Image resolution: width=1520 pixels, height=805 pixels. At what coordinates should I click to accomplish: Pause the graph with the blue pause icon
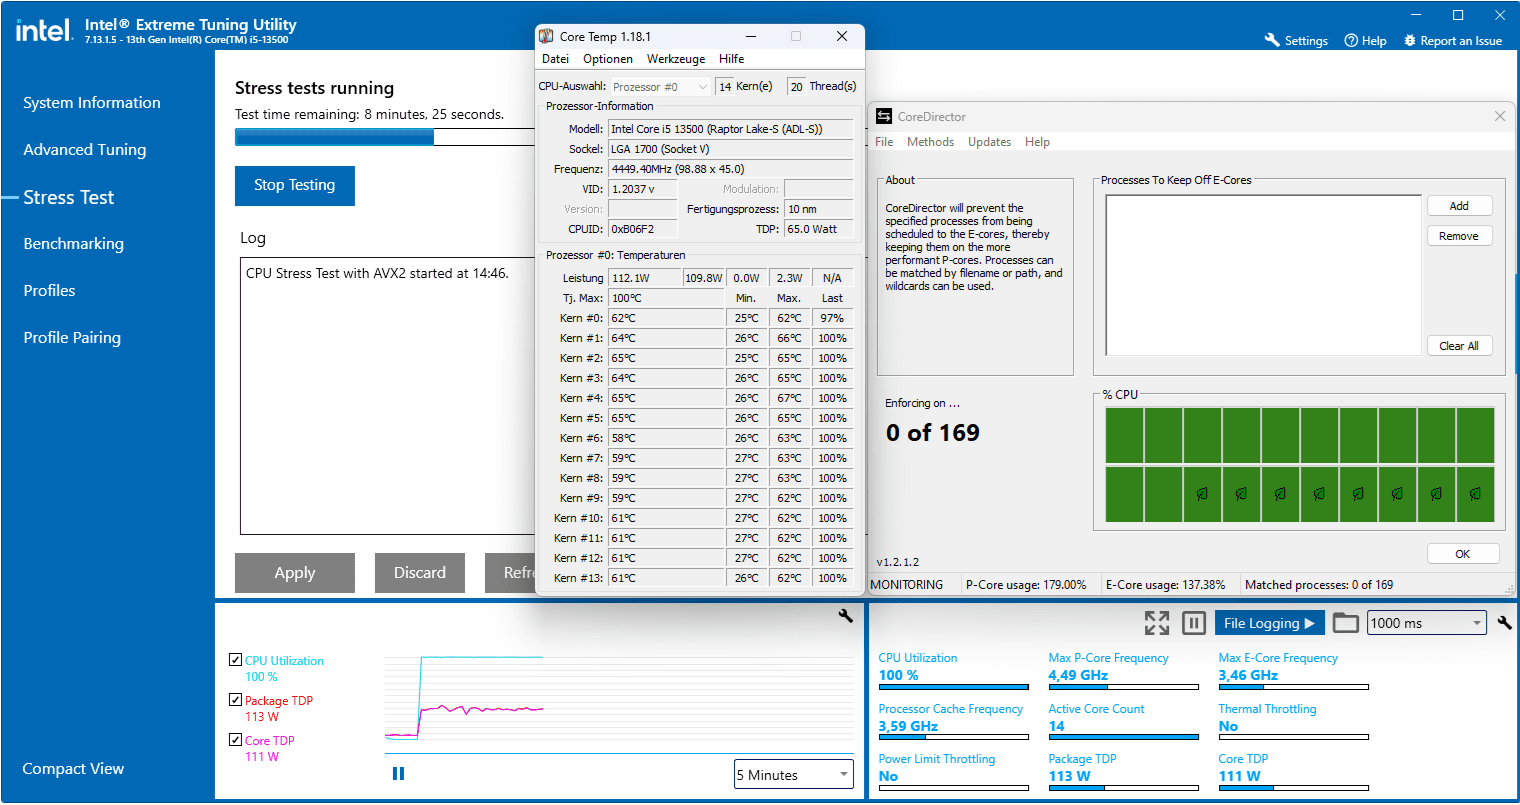click(x=398, y=773)
